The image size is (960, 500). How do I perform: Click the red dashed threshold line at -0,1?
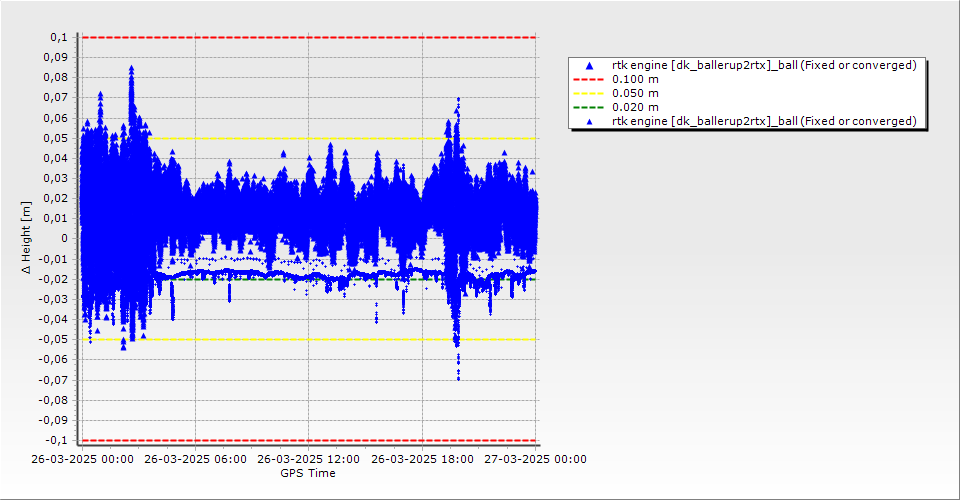point(309,441)
